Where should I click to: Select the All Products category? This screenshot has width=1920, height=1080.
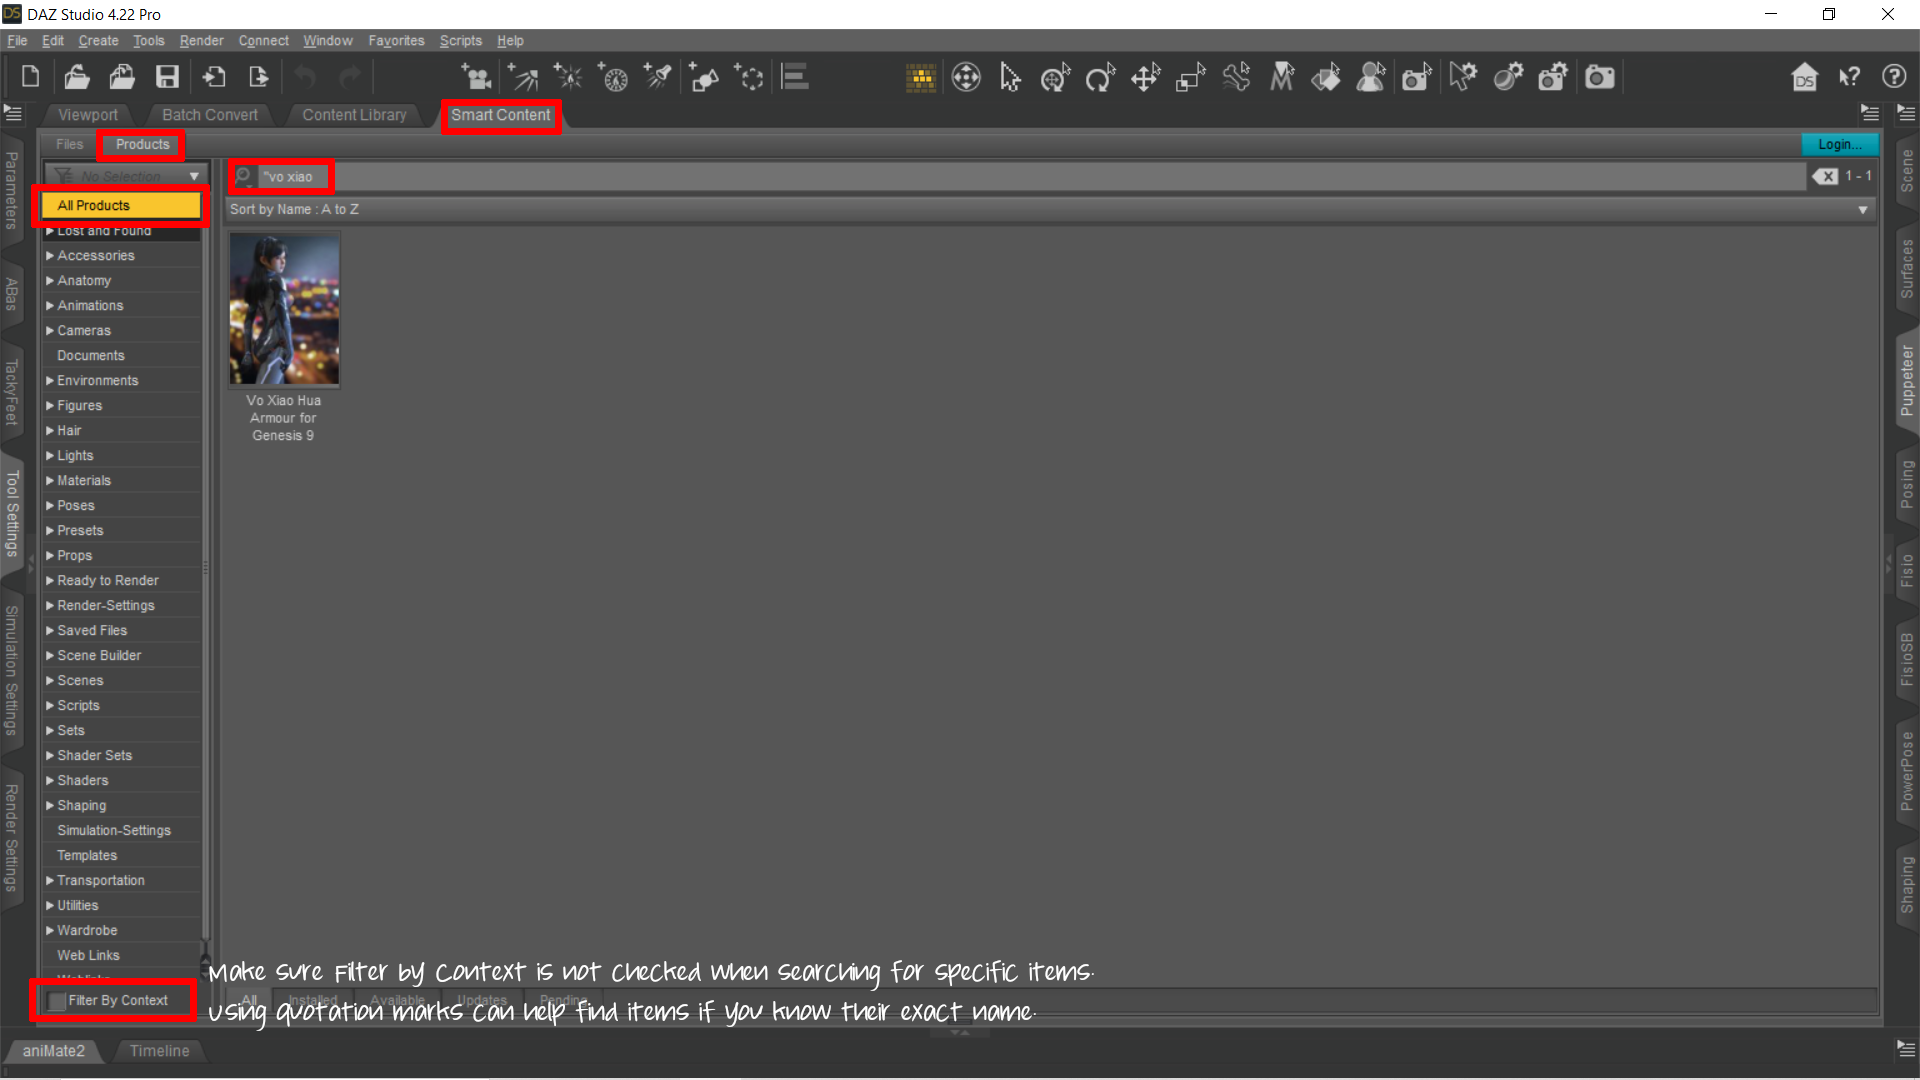click(x=120, y=205)
